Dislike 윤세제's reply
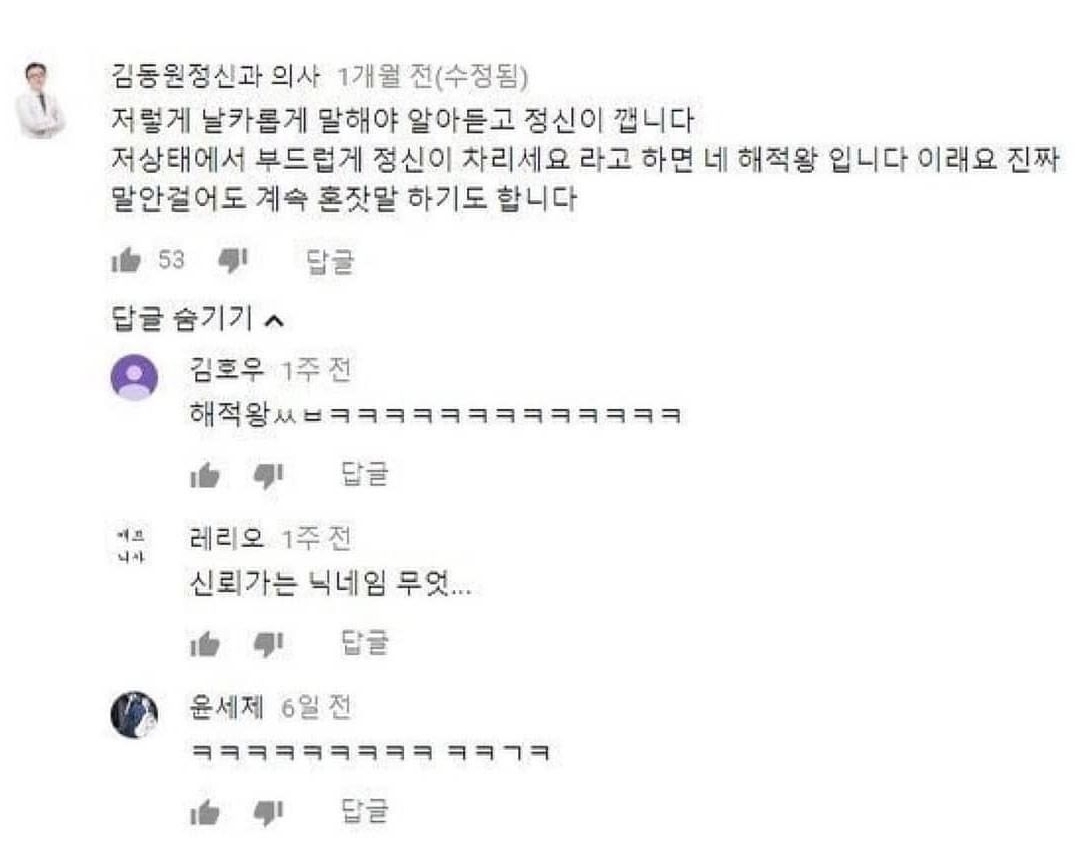This screenshot has height=854, width=1080. pyautogui.click(x=268, y=813)
